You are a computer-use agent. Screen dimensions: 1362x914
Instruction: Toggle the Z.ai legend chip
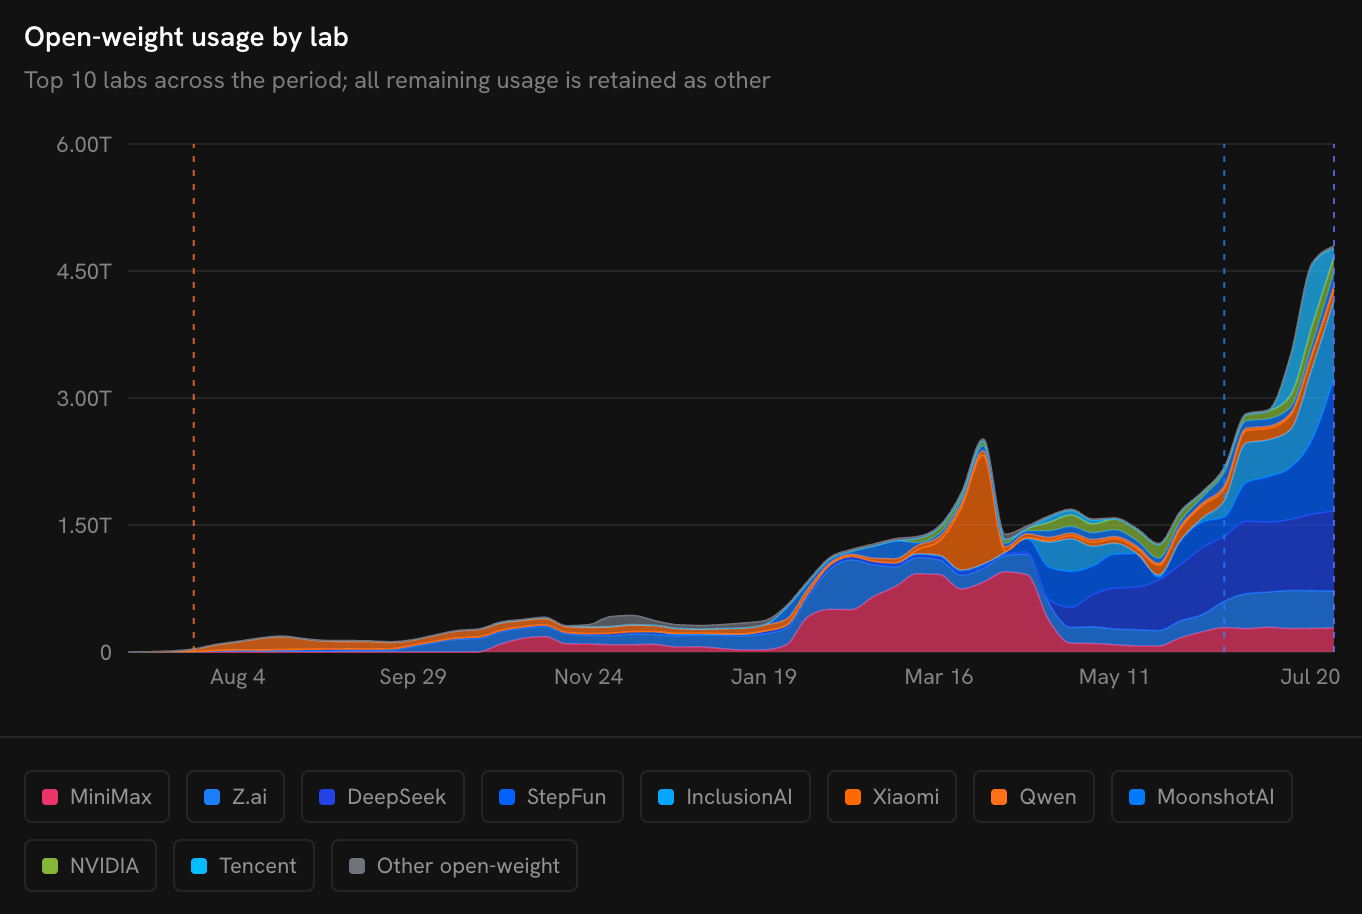(x=235, y=797)
